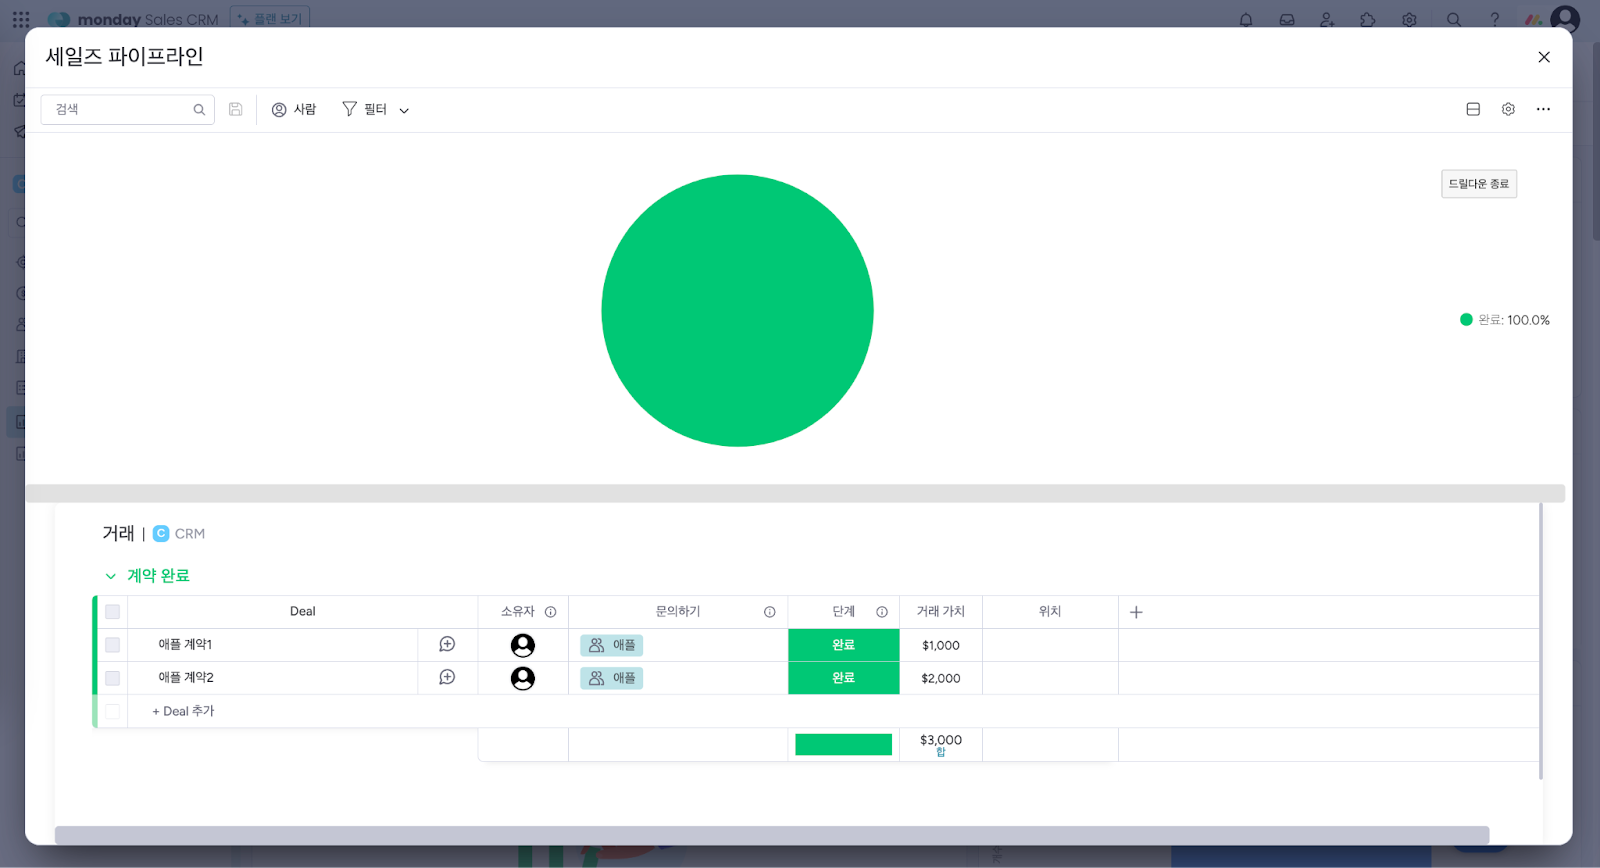Collapse the 계약 완료 group
The width and height of the screenshot is (1600, 868).
[110, 576]
